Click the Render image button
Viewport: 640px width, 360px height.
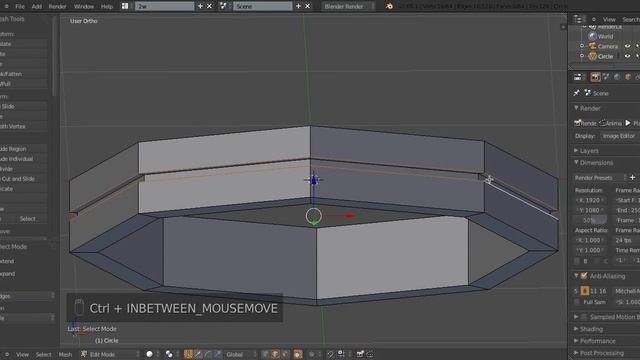click(586, 123)
